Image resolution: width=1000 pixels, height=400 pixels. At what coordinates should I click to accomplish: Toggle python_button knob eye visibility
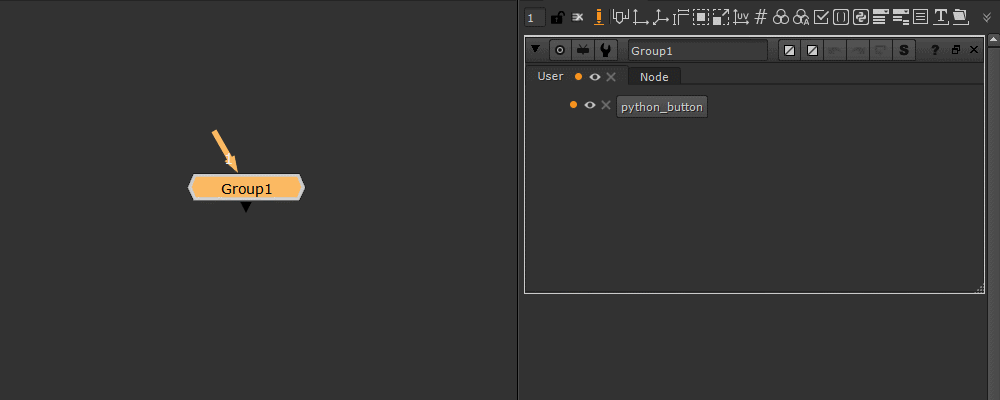click(590, 105)
